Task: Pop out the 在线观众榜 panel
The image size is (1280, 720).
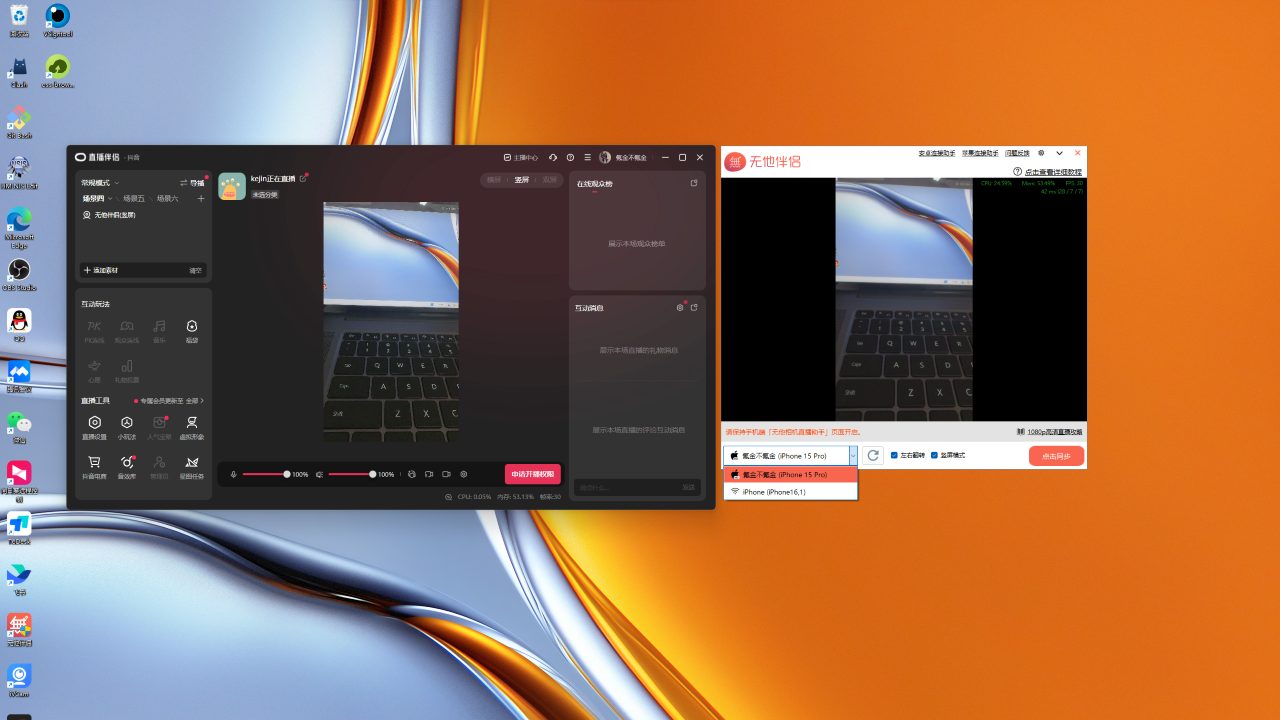Action: tap(694, 184)
